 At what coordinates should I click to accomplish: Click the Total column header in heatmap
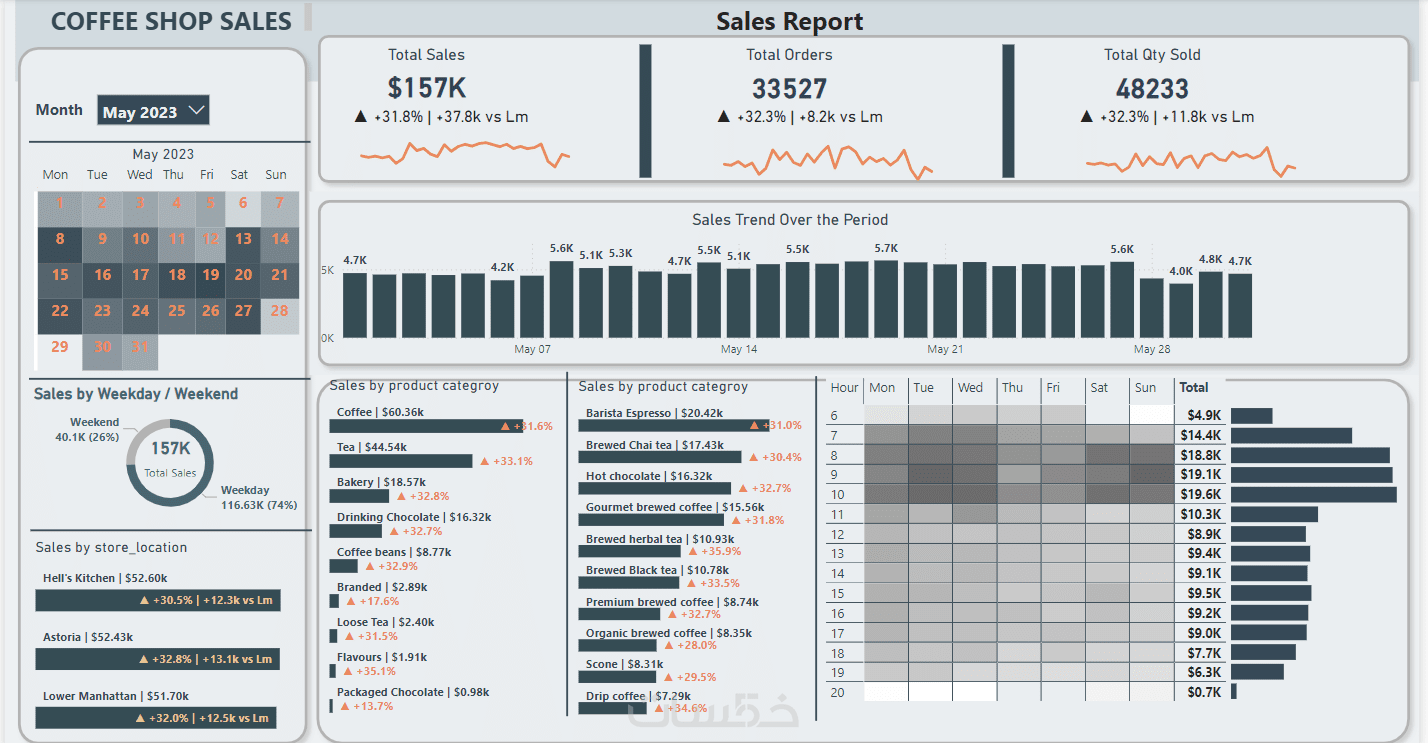tap(1194, 387)
